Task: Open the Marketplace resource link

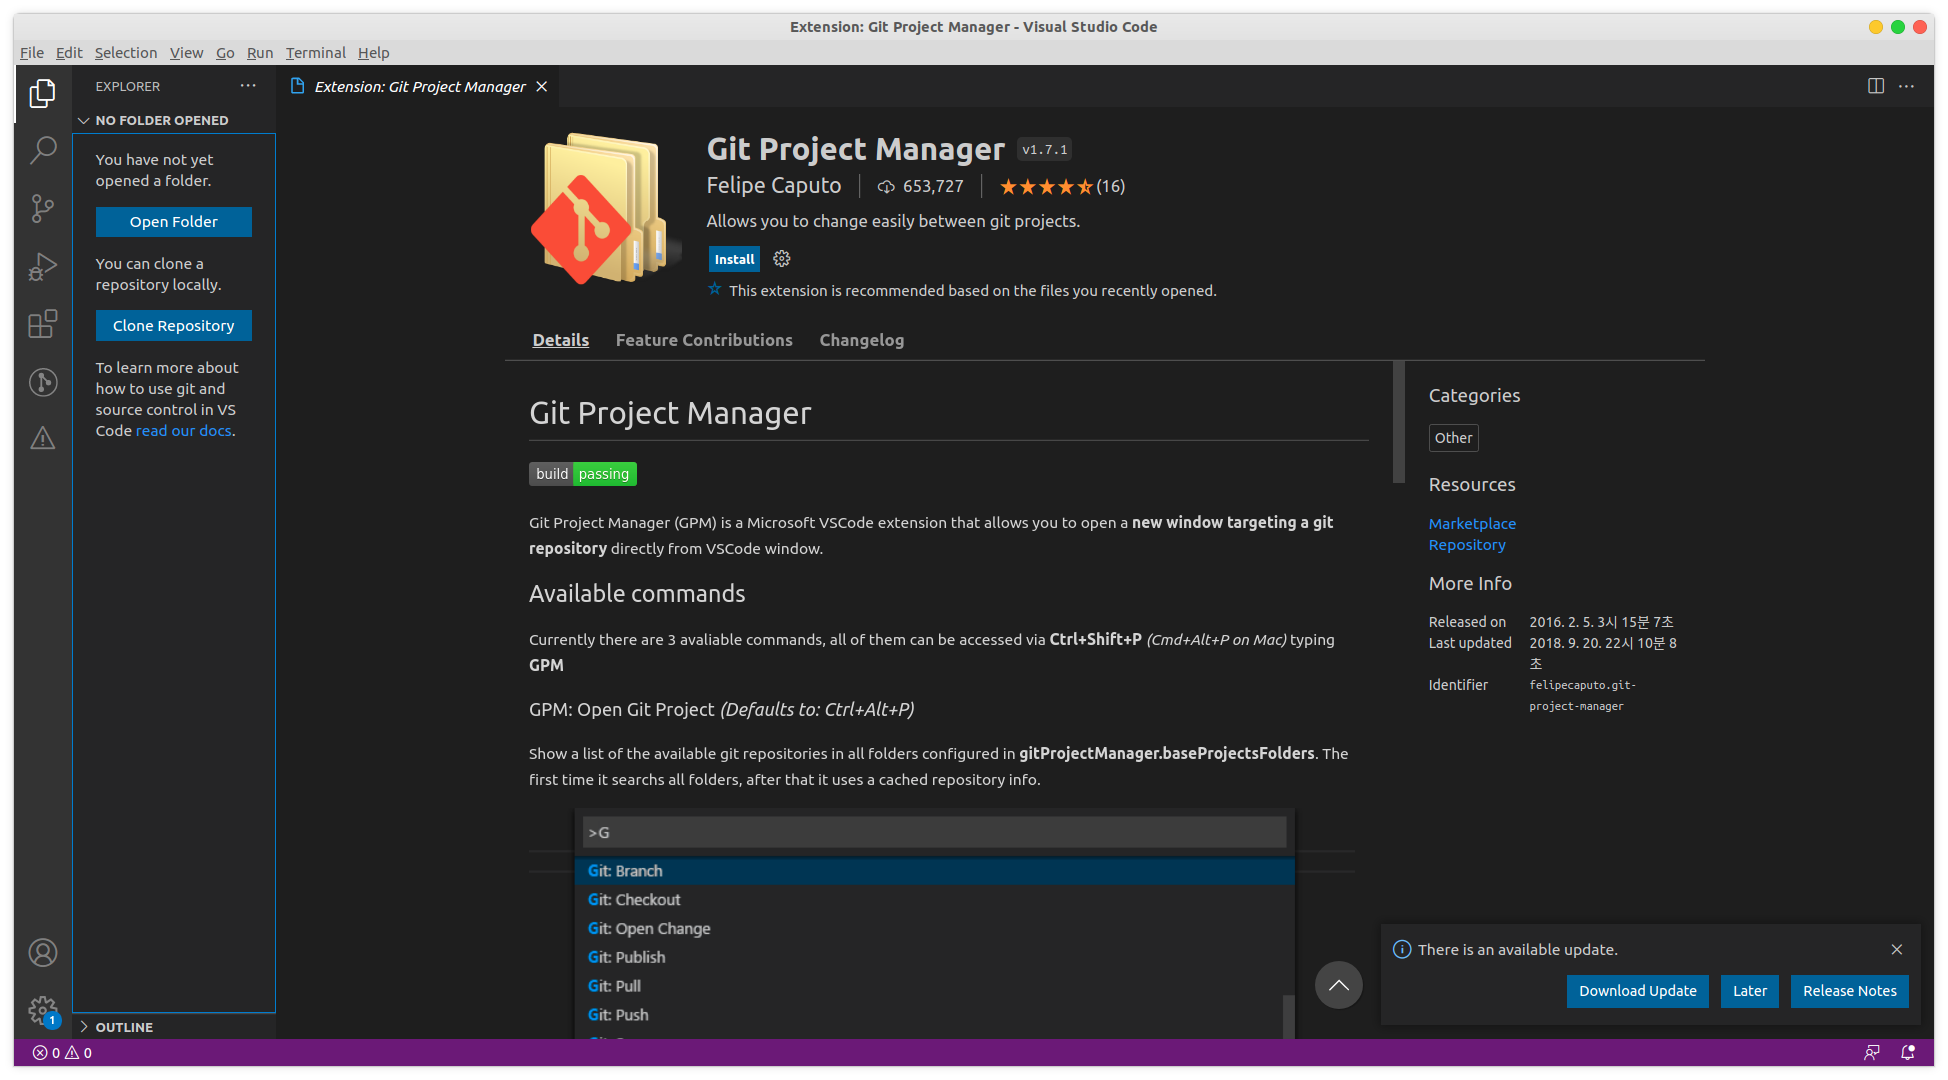Action: pyautogui.click(x=1472, y=524)
